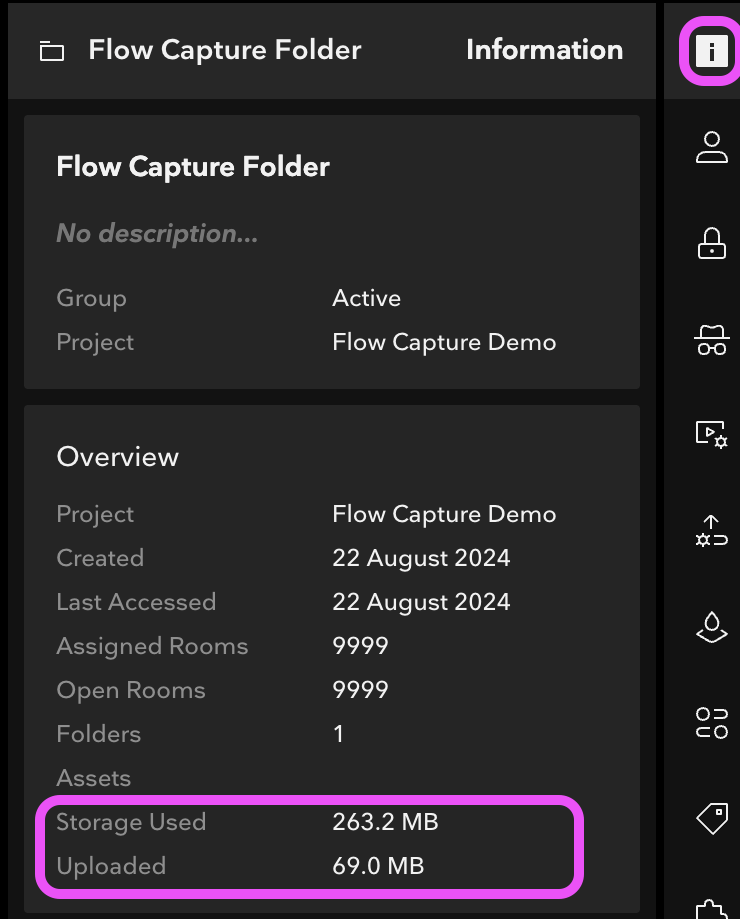This screenshot has height=919, width=740.
Task: Click the upload settings icon
Action: pos(711,530)
